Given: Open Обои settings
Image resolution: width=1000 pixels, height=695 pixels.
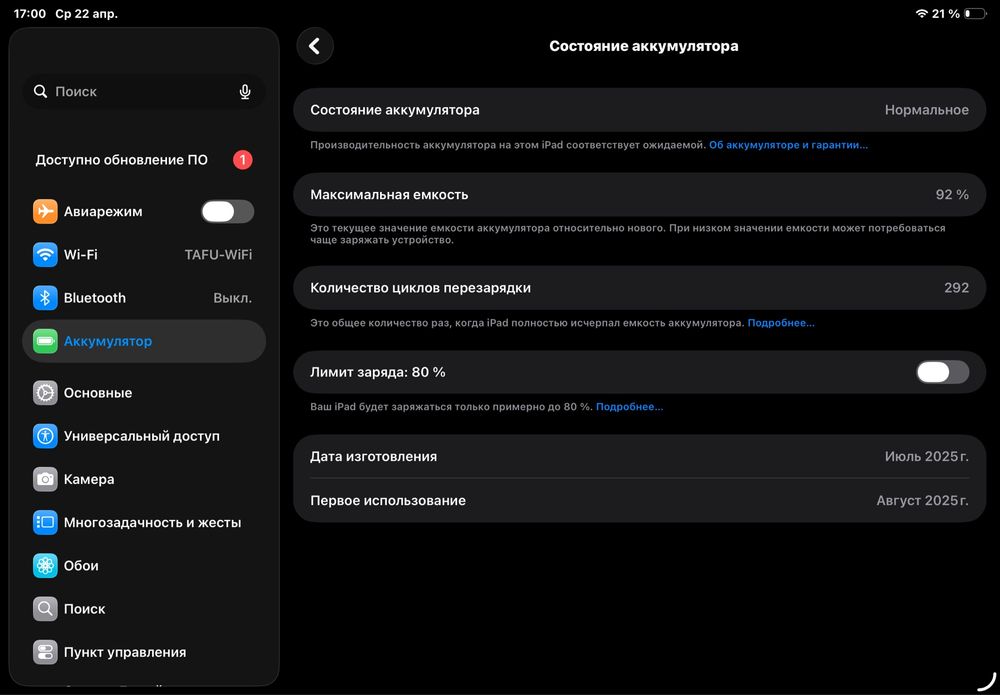Looking at the screenshot, I should 144,566.
